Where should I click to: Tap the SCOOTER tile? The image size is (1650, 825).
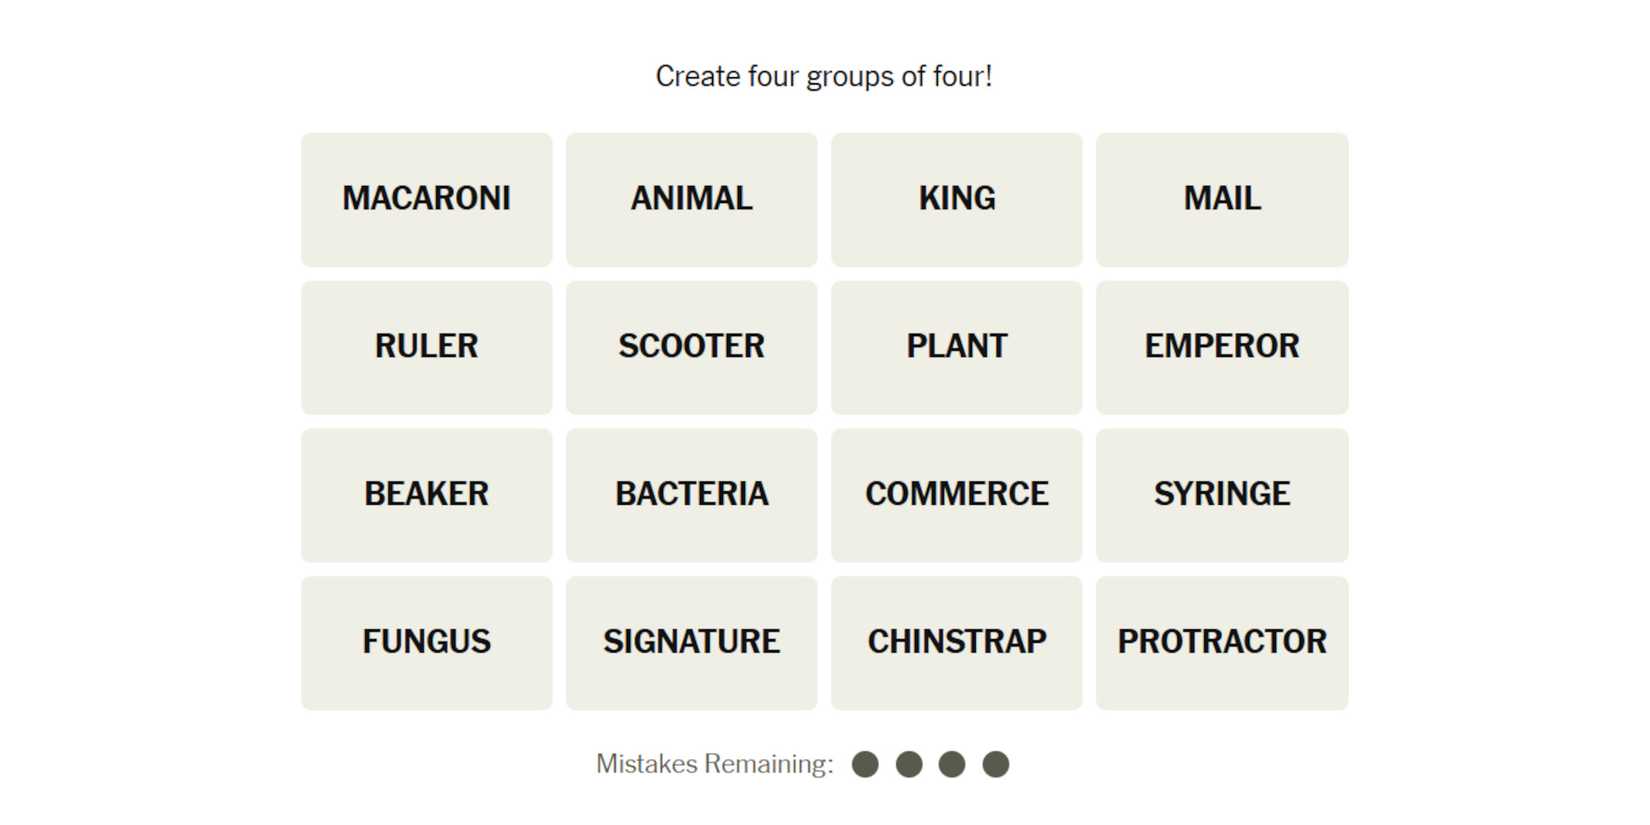pos(691,347)
